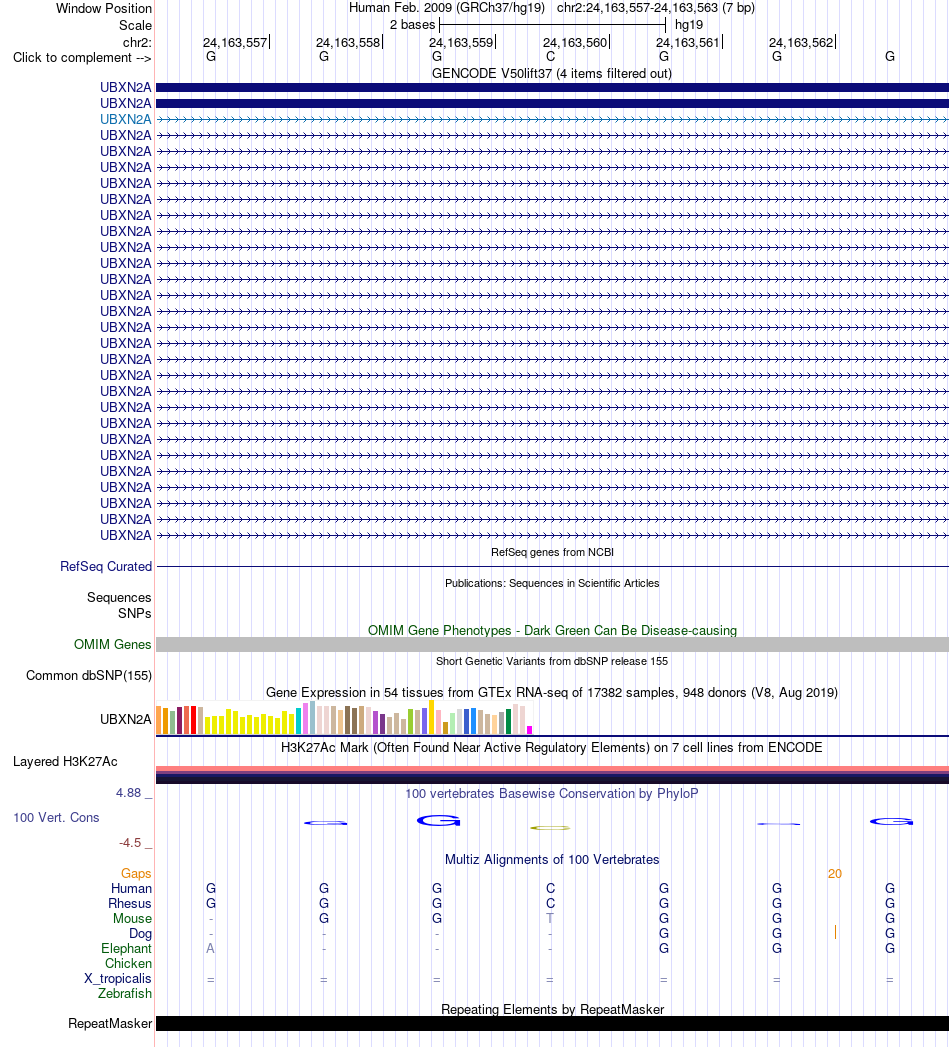Click the gray OMIM Genes item bar
The width and height of the screenshot is (950, 1047).
click(x=552, y=644)
